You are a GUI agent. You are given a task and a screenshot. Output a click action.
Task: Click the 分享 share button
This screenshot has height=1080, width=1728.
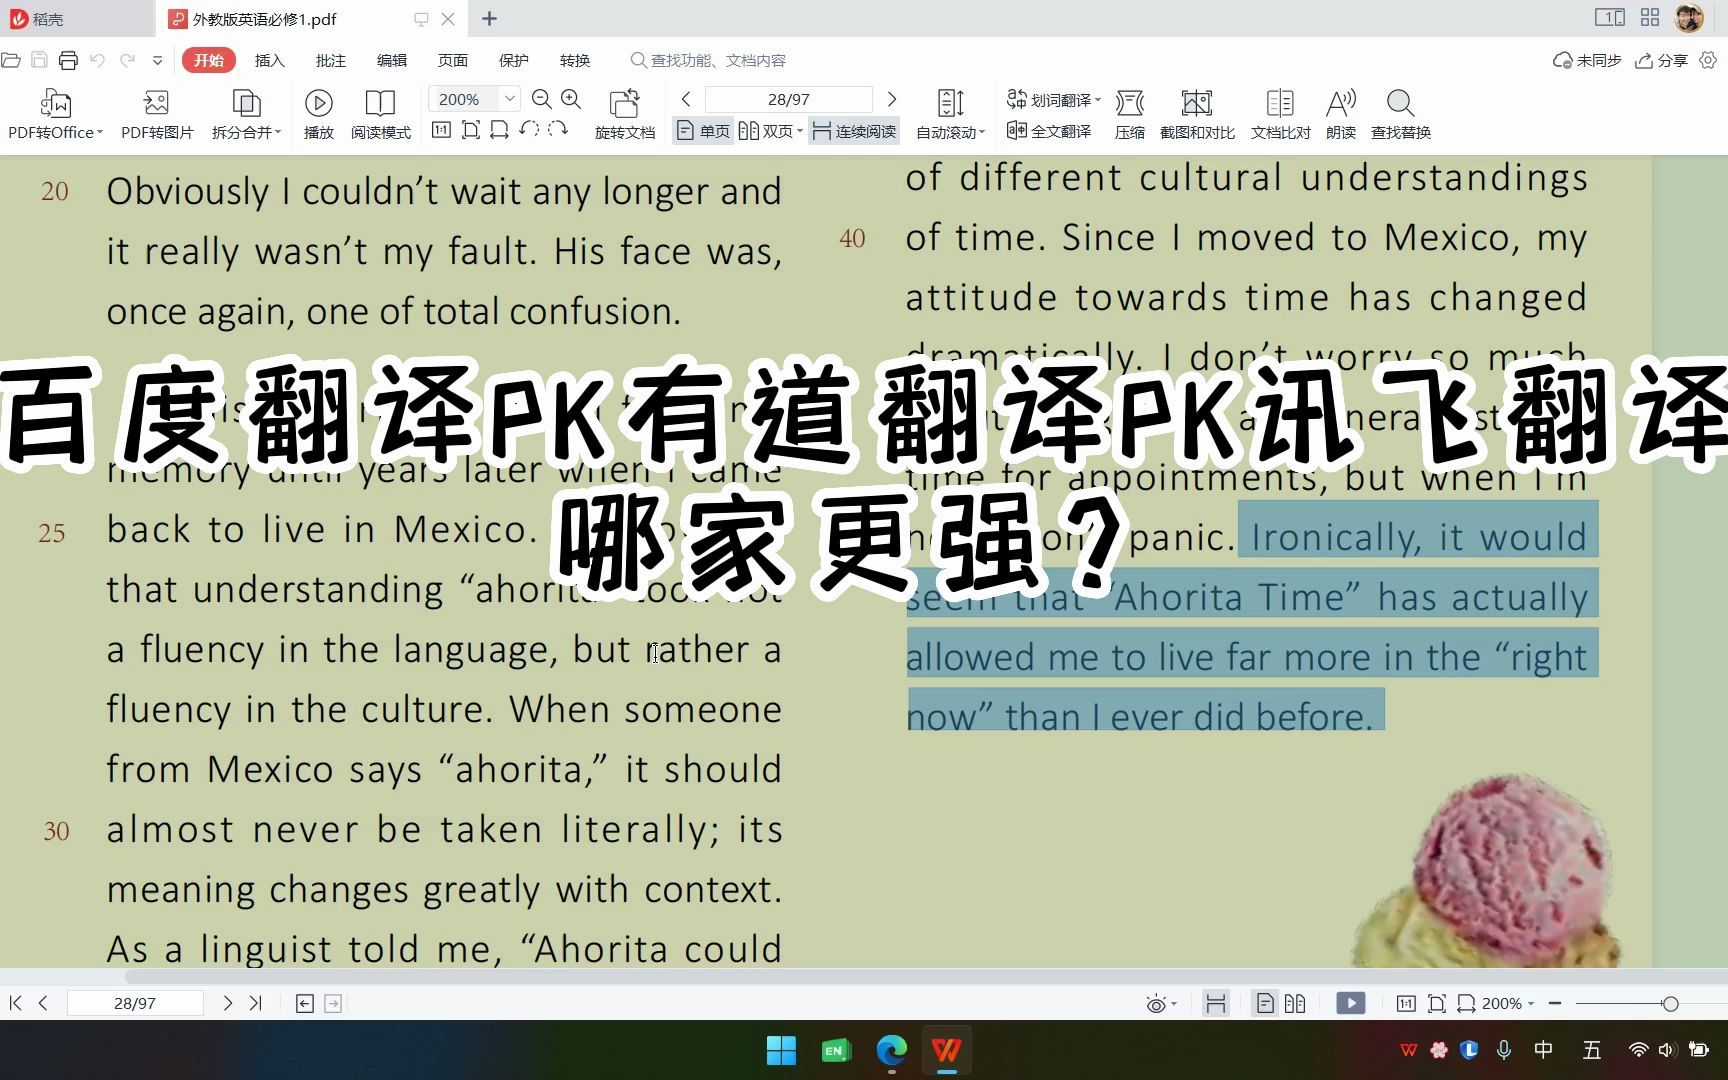(x=1661, y=61)
